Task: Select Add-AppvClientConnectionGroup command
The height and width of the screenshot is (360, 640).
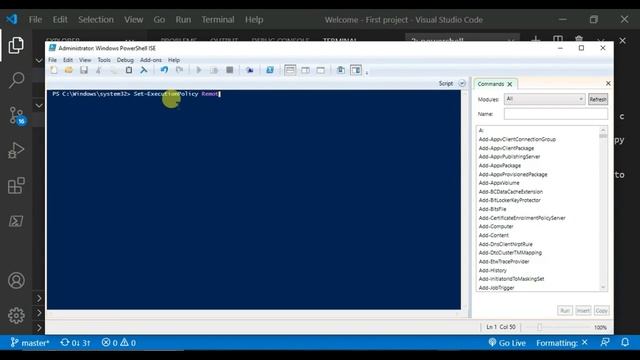Action: point(517,139)
